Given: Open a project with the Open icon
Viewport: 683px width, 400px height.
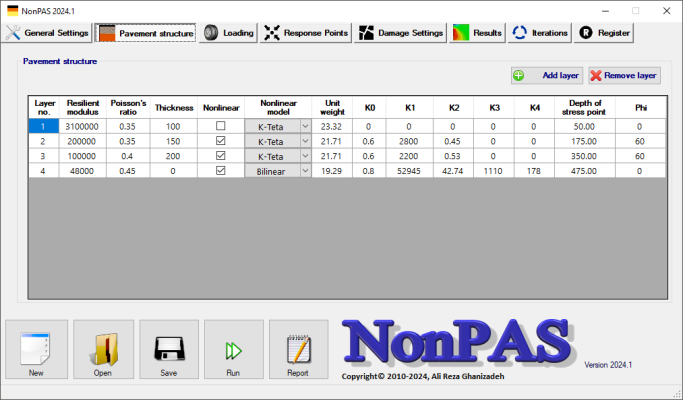Looking at the screenshot, I should click(103, 350).
